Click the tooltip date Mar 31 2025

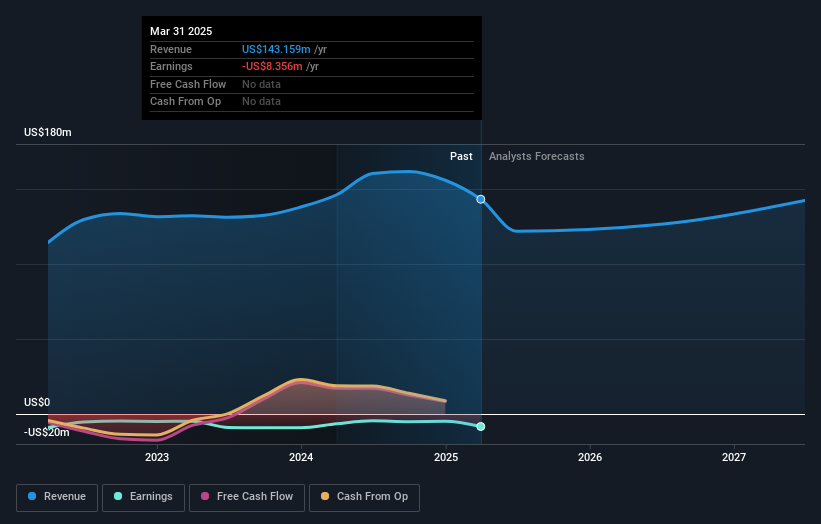(181, 31)
